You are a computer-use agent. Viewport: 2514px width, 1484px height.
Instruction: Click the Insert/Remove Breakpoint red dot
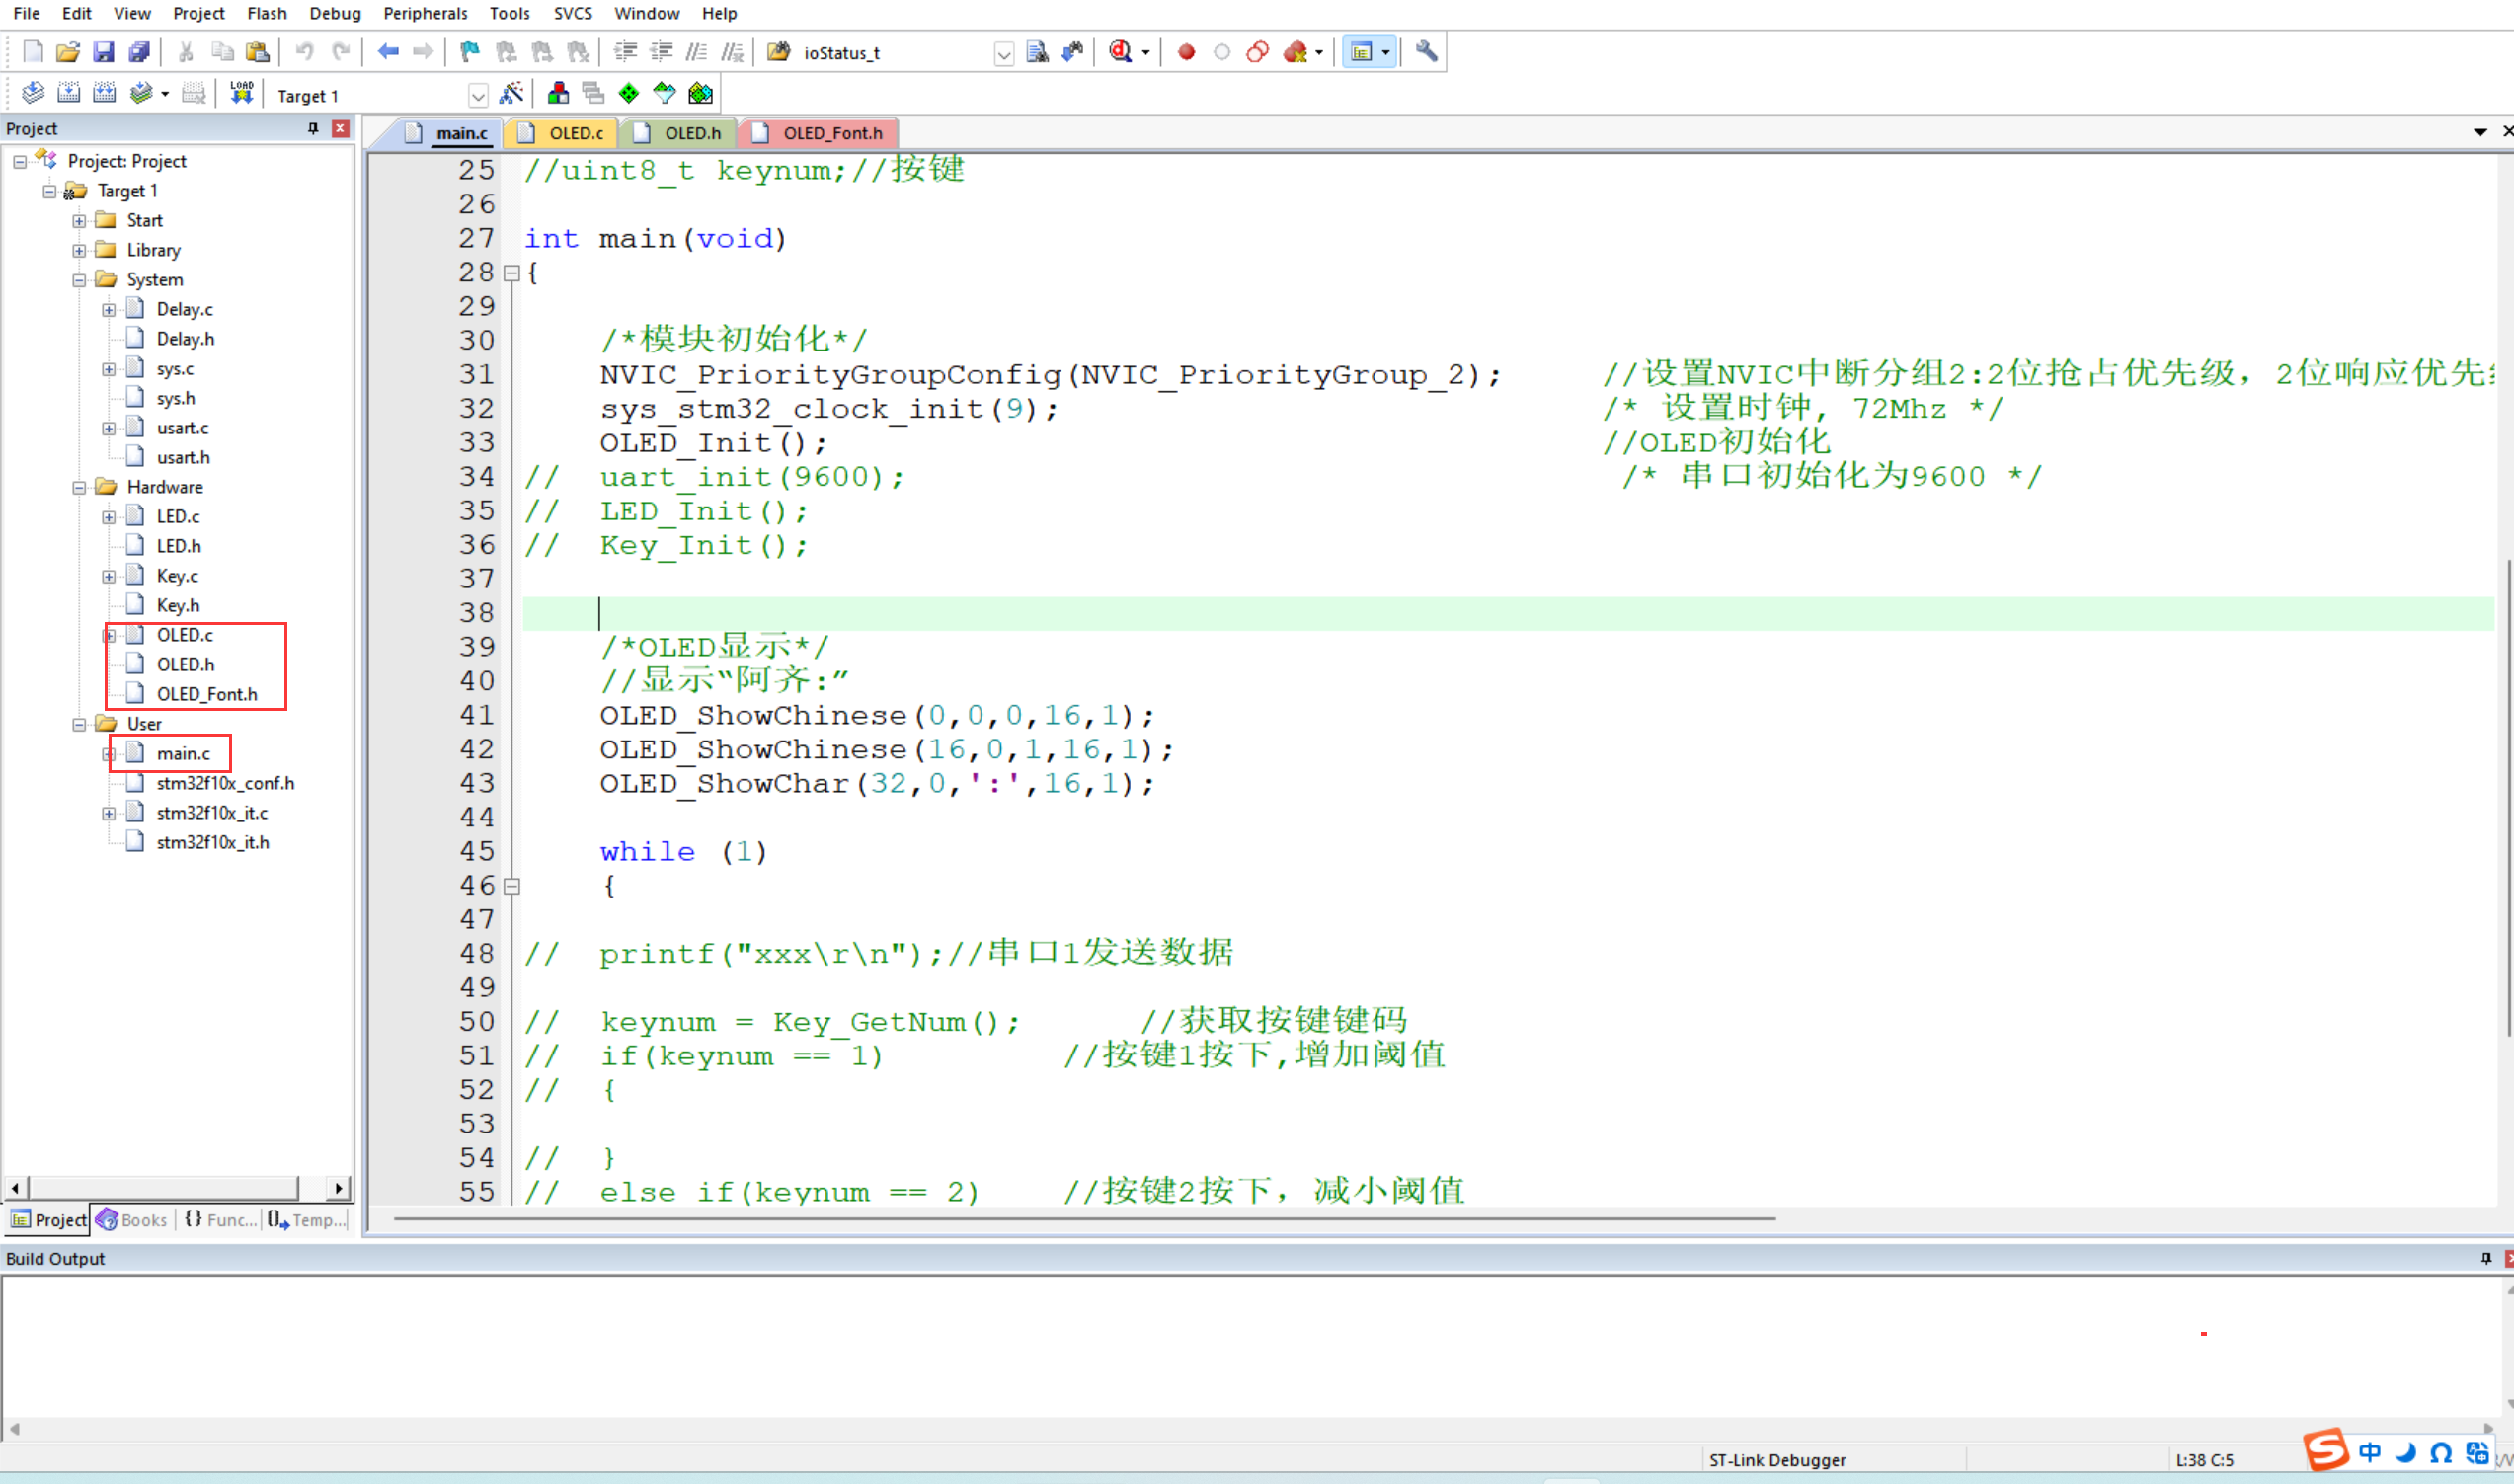(1186, 52)
